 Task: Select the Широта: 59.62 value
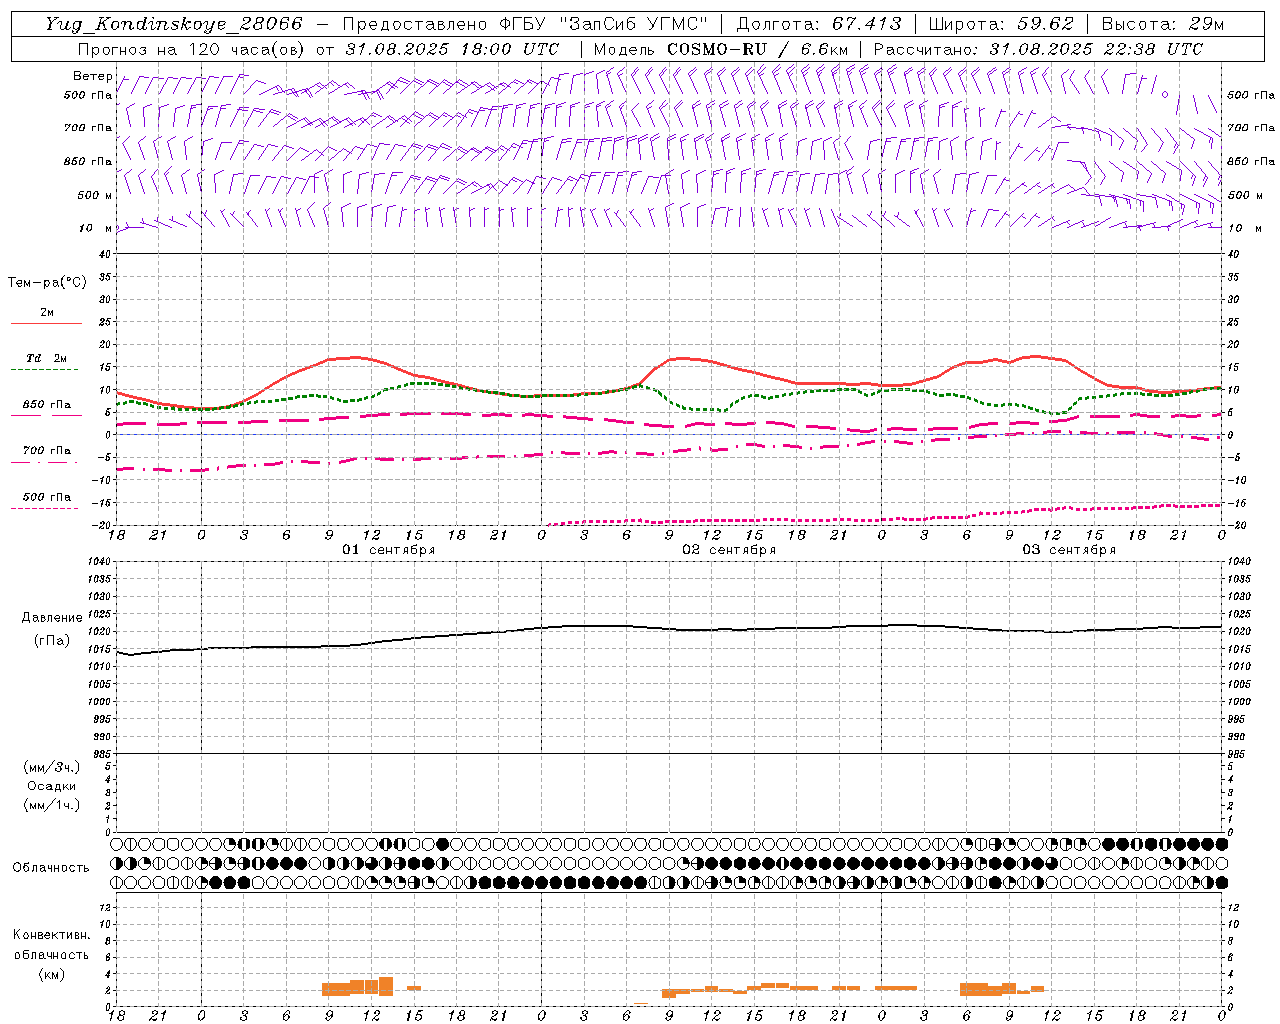click(1001, 24)
